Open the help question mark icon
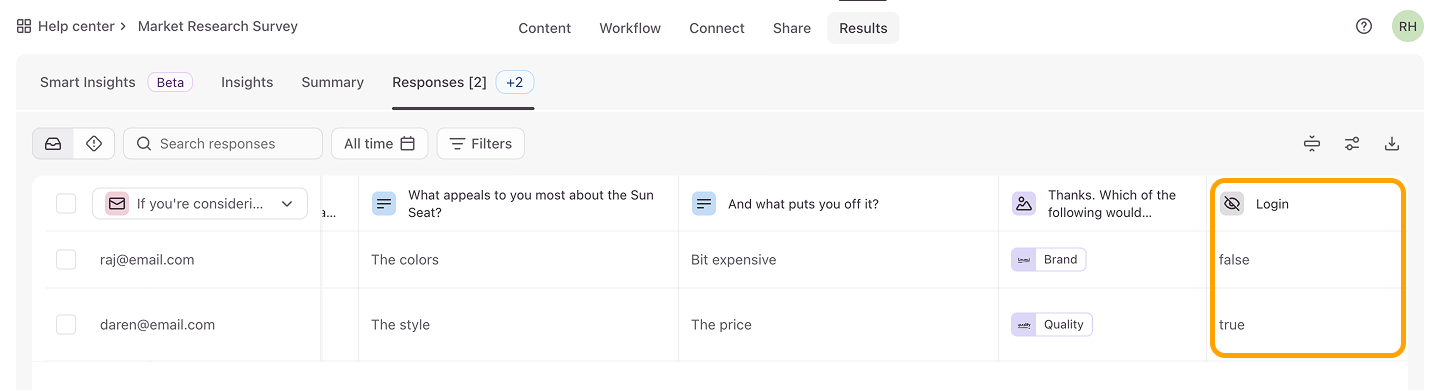The image size is (1440, 390). click(x=1364, y=27)
